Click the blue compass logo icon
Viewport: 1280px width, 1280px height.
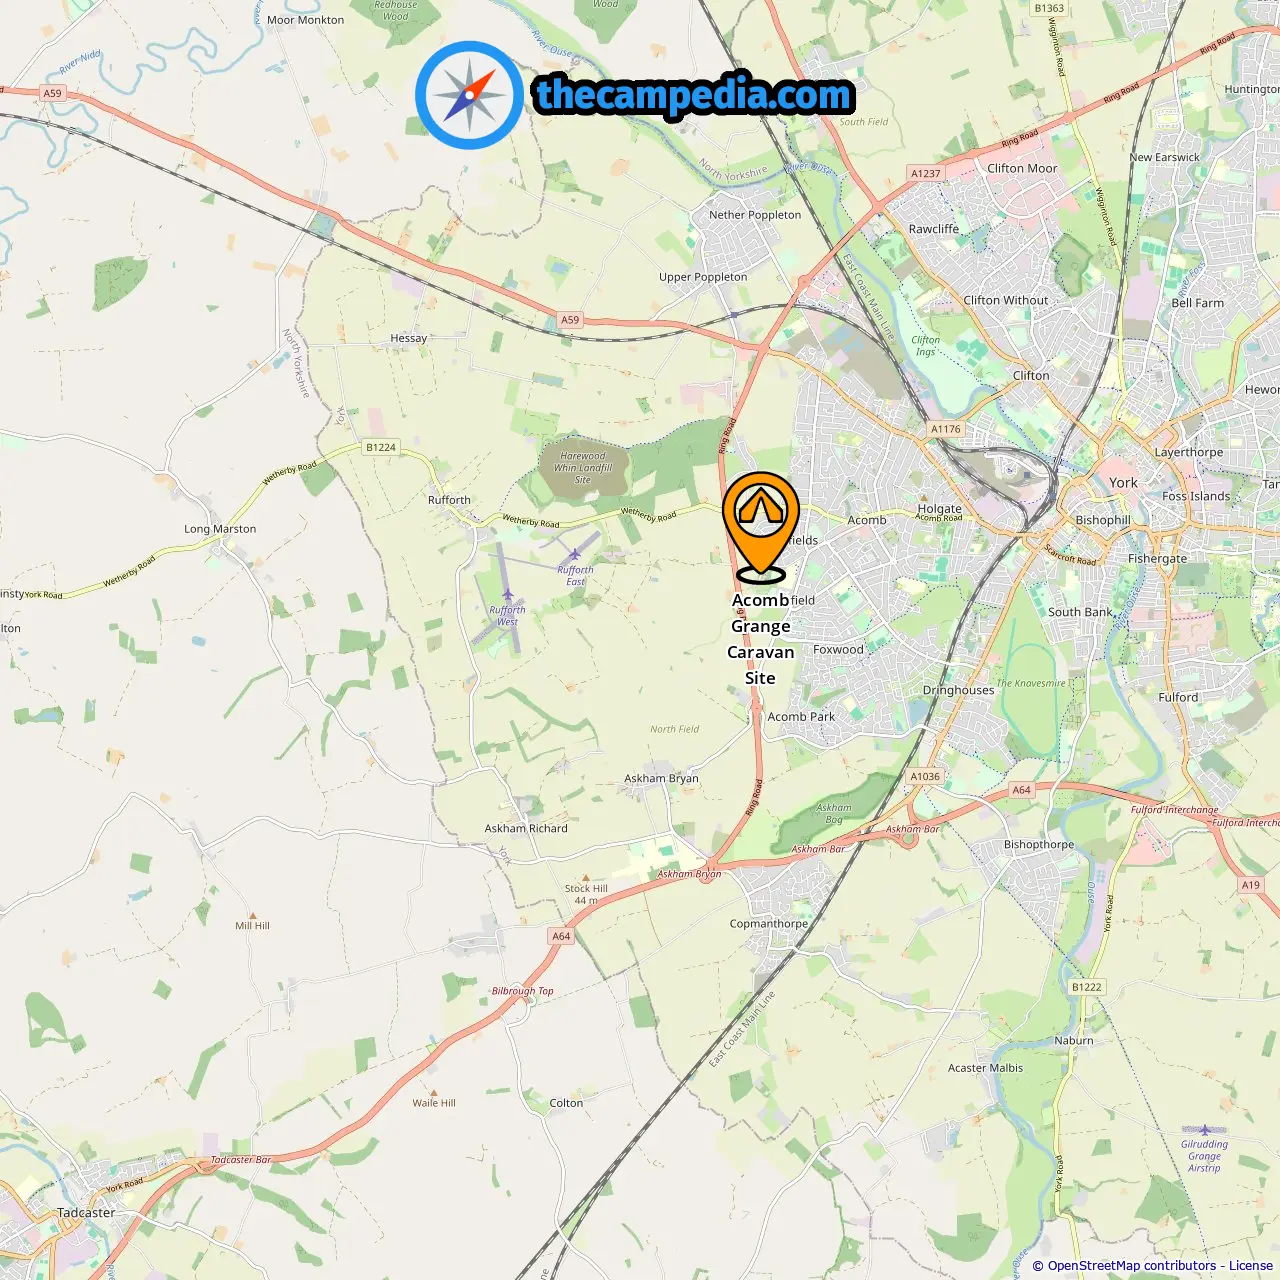pos(469,95)
